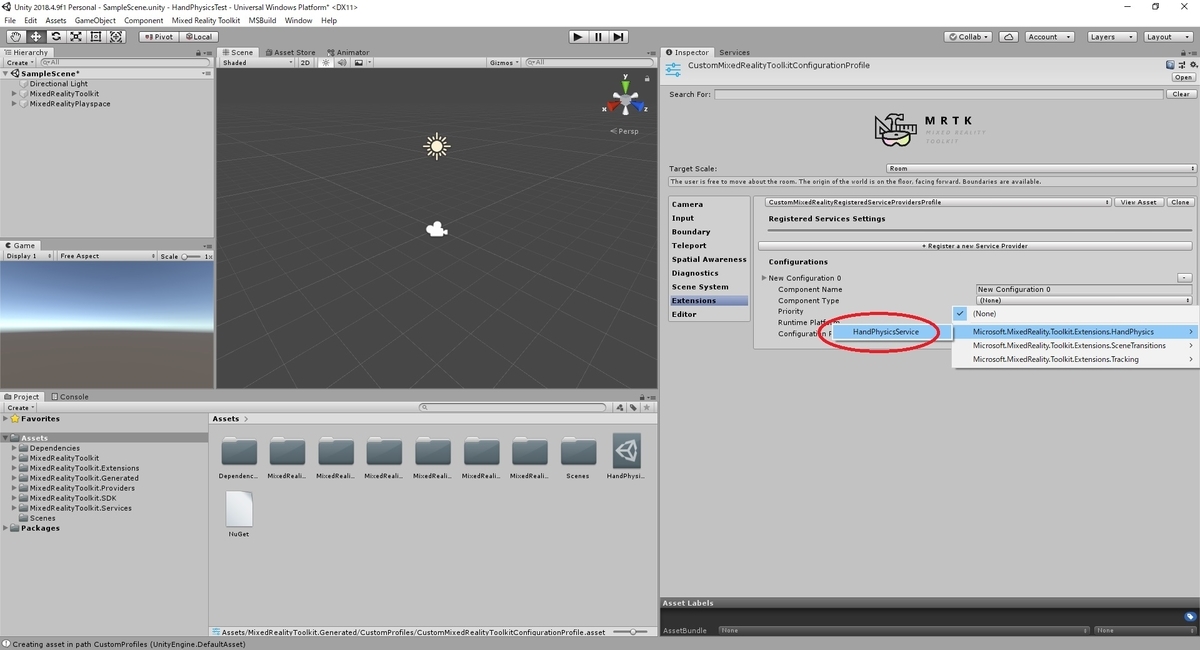Viewport: 1200px width, 650px height.
Task: Toggle scene audio speaker icon
Action: point(342,62)
